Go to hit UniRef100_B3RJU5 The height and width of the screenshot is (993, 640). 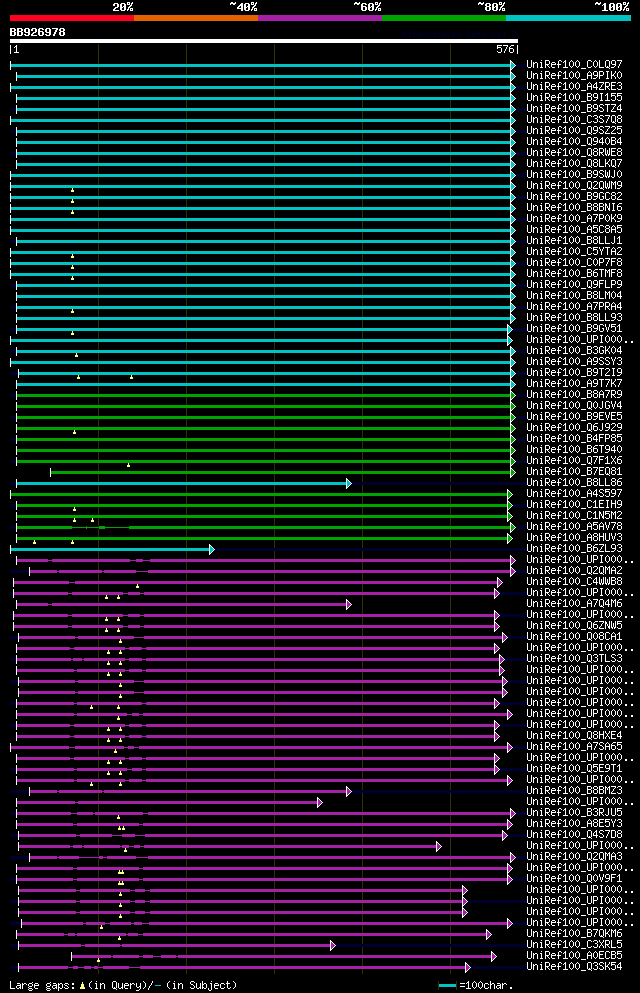pos(574,813)
